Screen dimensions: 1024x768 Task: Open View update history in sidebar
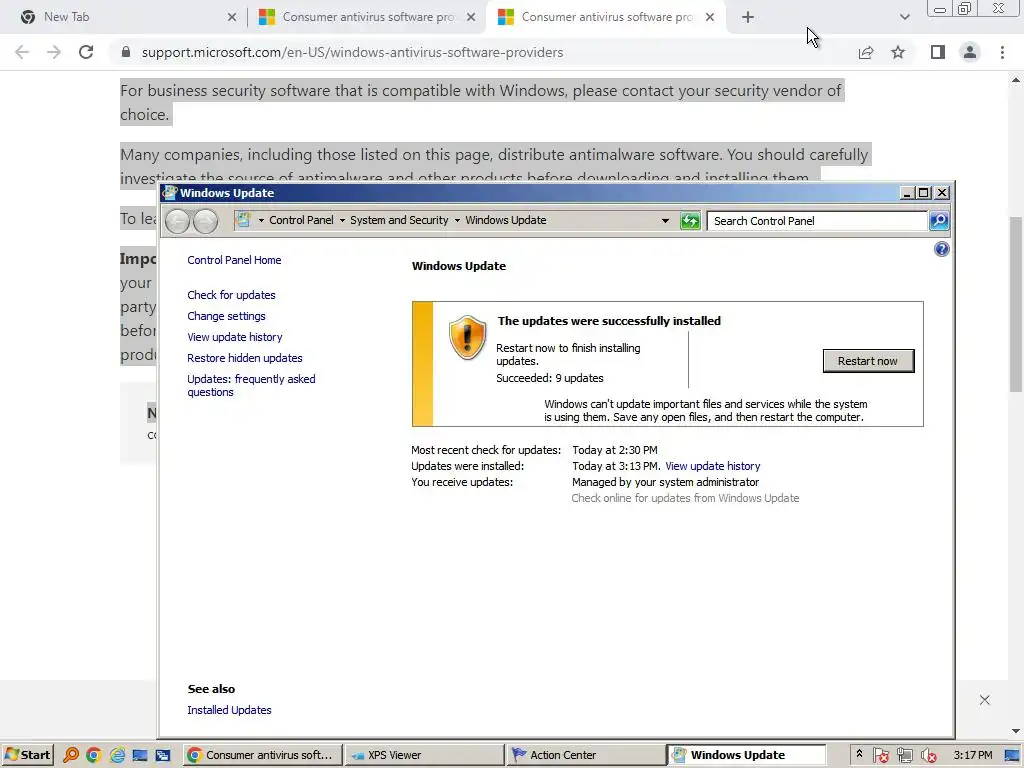click(x=234, y=337)
